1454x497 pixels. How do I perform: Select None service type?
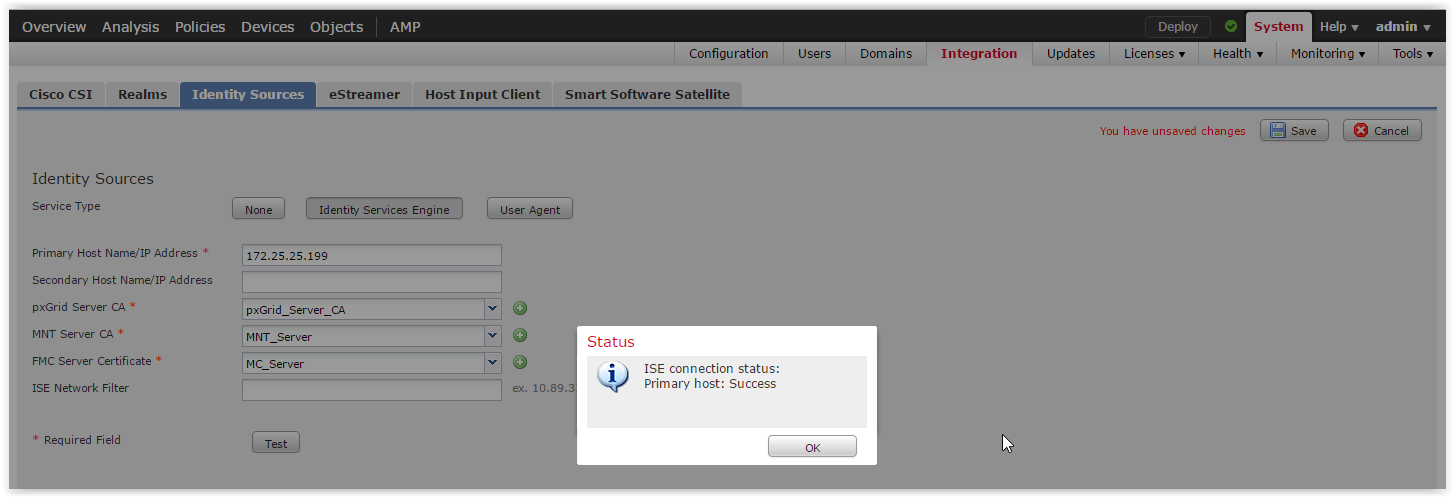pos(258,209)
